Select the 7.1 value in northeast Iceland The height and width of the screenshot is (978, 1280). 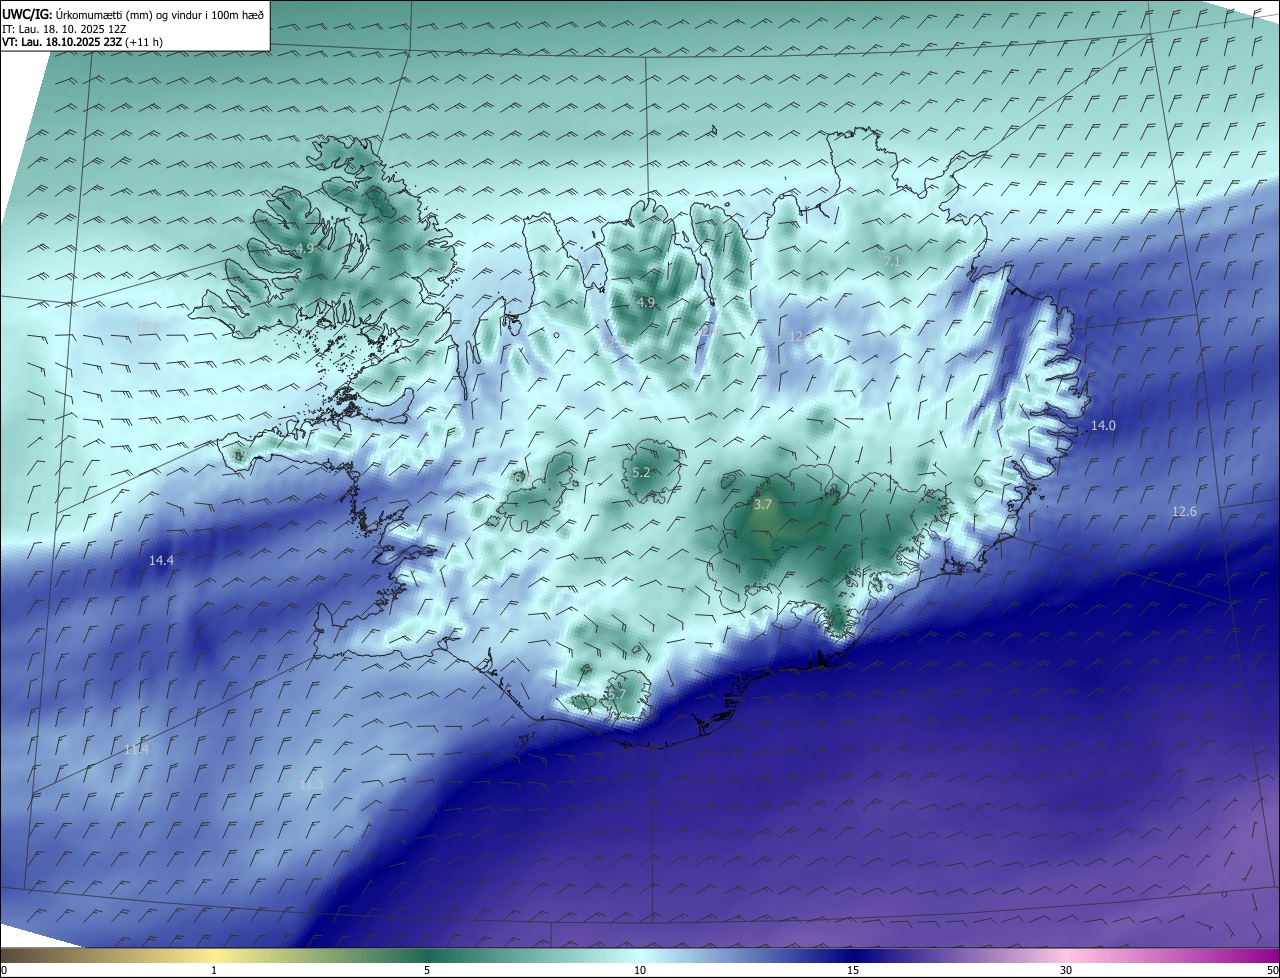[893, 261]
